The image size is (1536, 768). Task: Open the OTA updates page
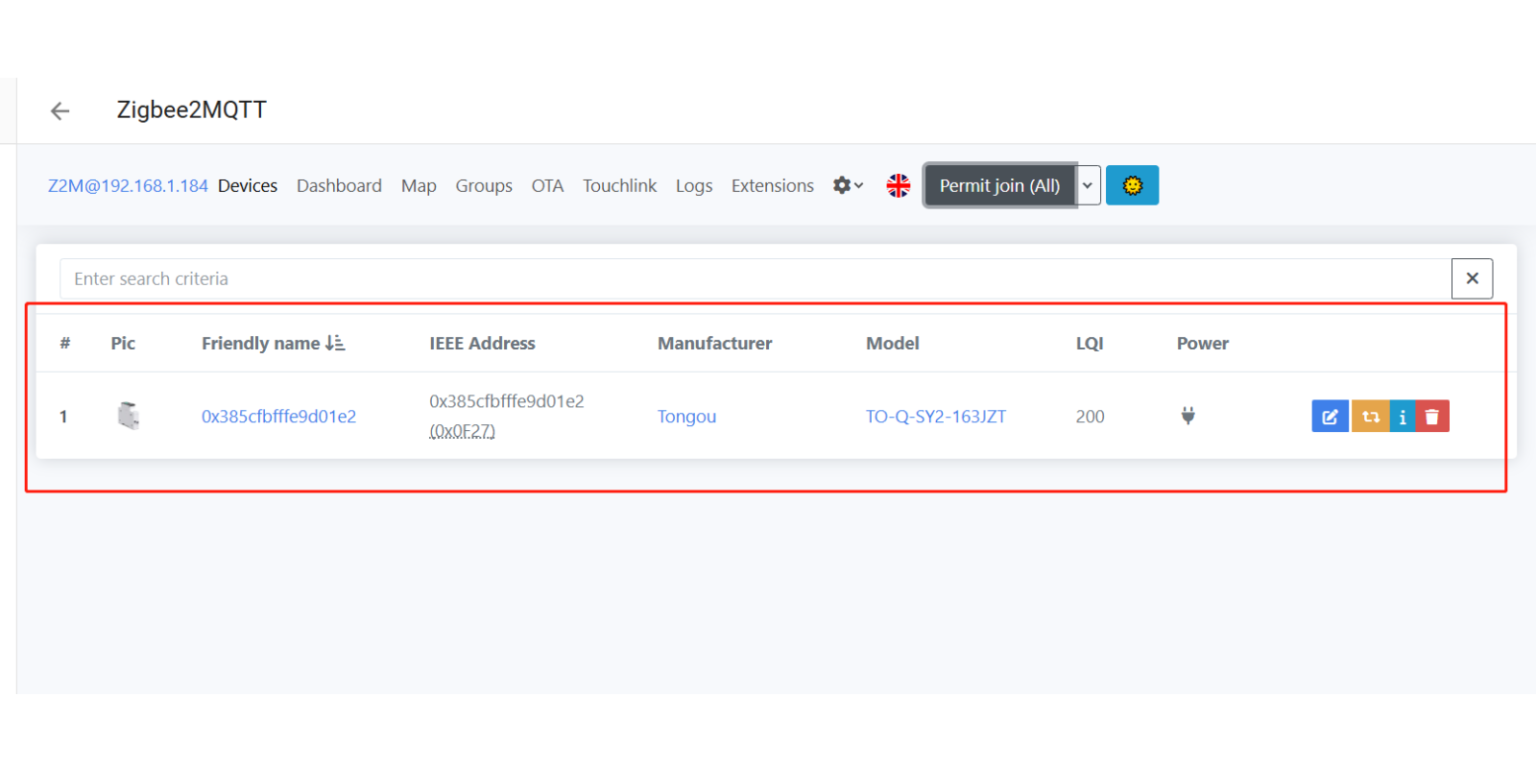[x=547, y=185]
